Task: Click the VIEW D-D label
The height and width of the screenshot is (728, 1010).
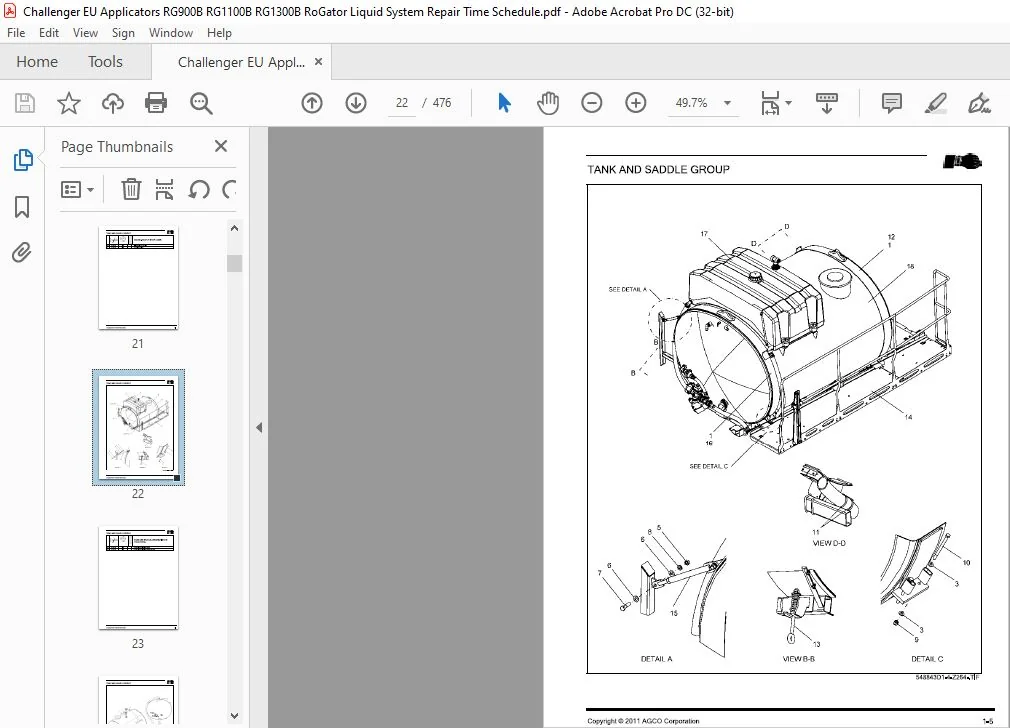Action: click(829, 543)
